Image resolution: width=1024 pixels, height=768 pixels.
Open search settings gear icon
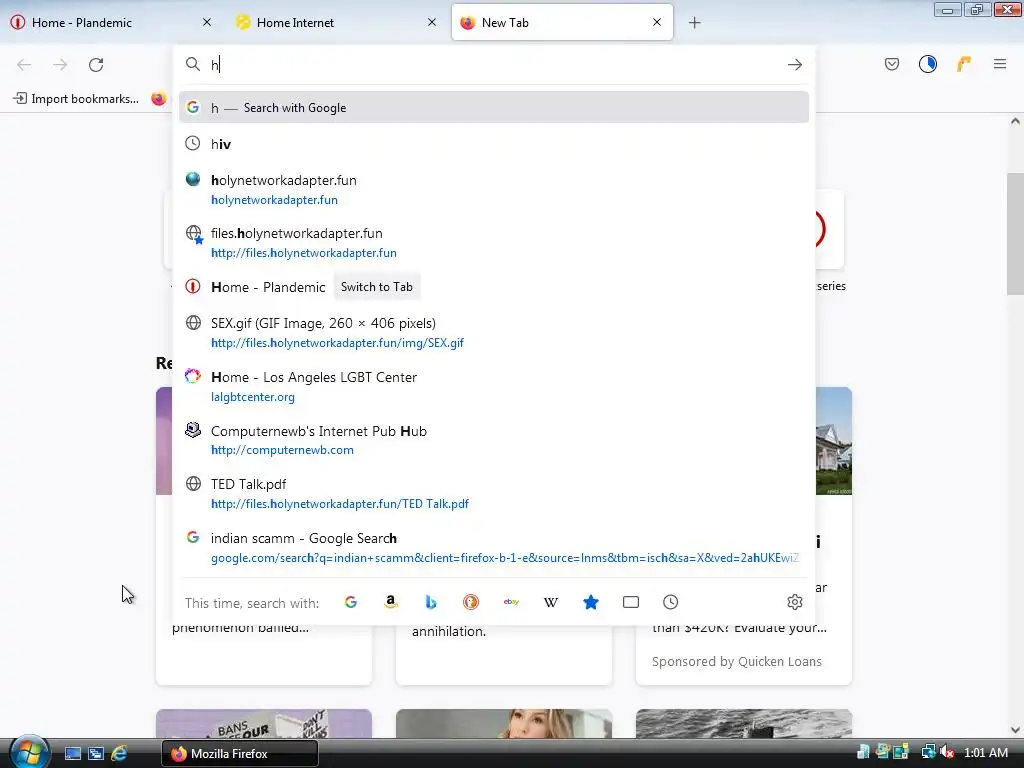point(795,602)
